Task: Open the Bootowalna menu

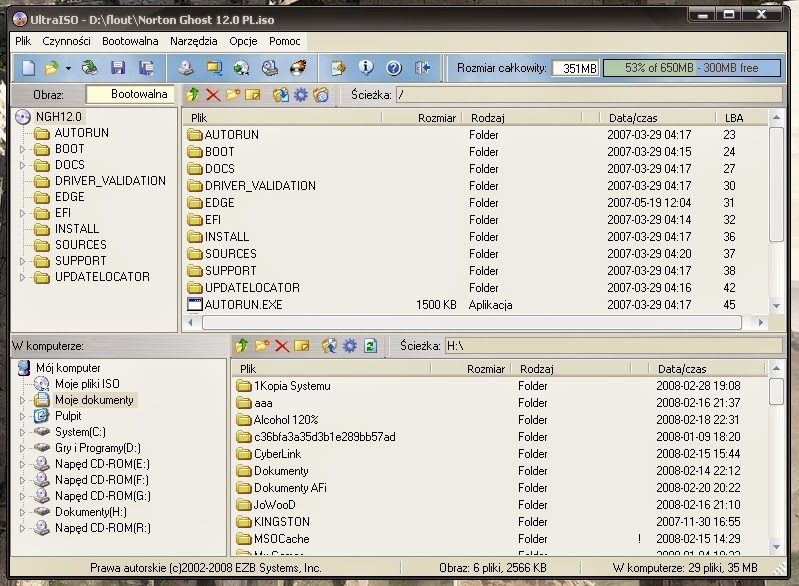Action: [x=130, y=41]
